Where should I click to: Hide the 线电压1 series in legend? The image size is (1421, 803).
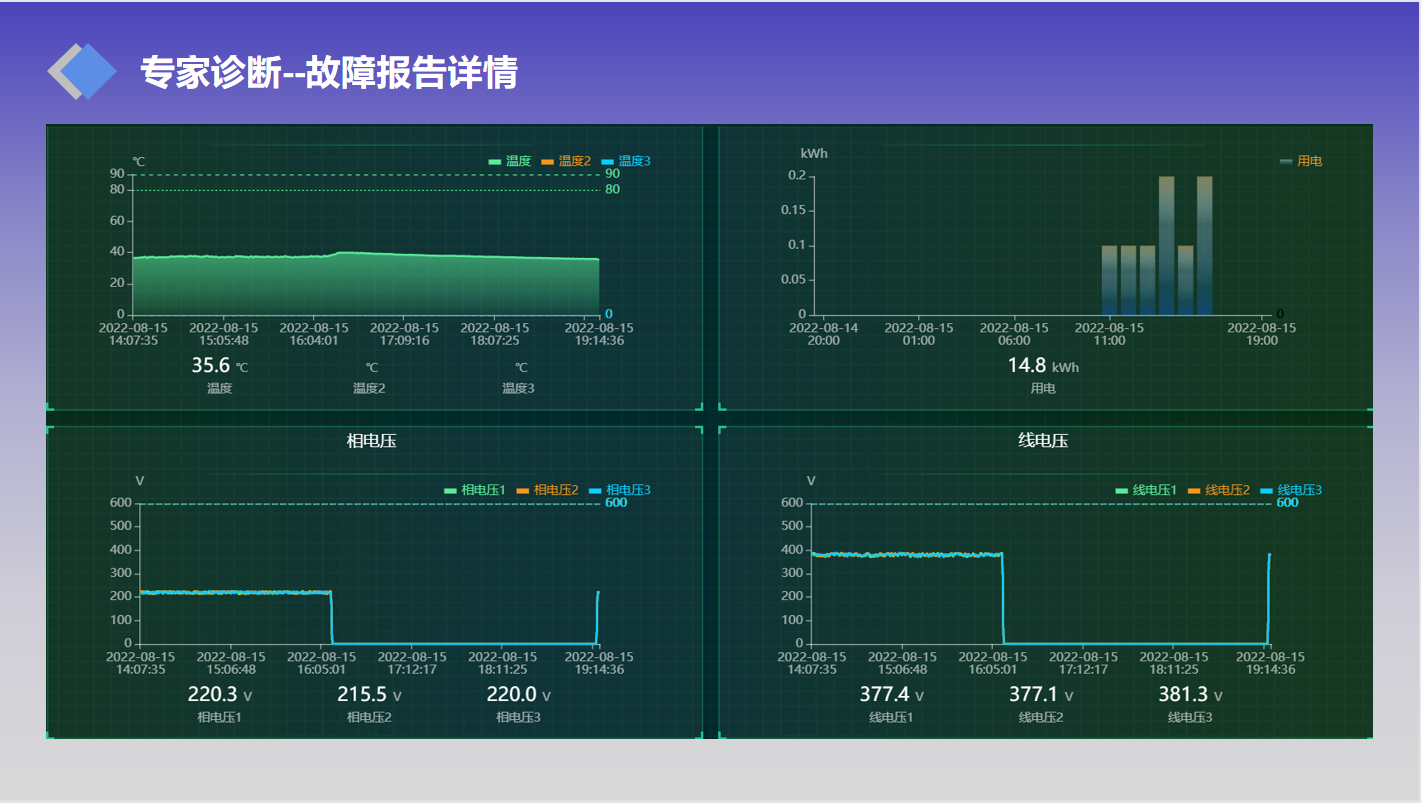click(x=1146, y=490)
